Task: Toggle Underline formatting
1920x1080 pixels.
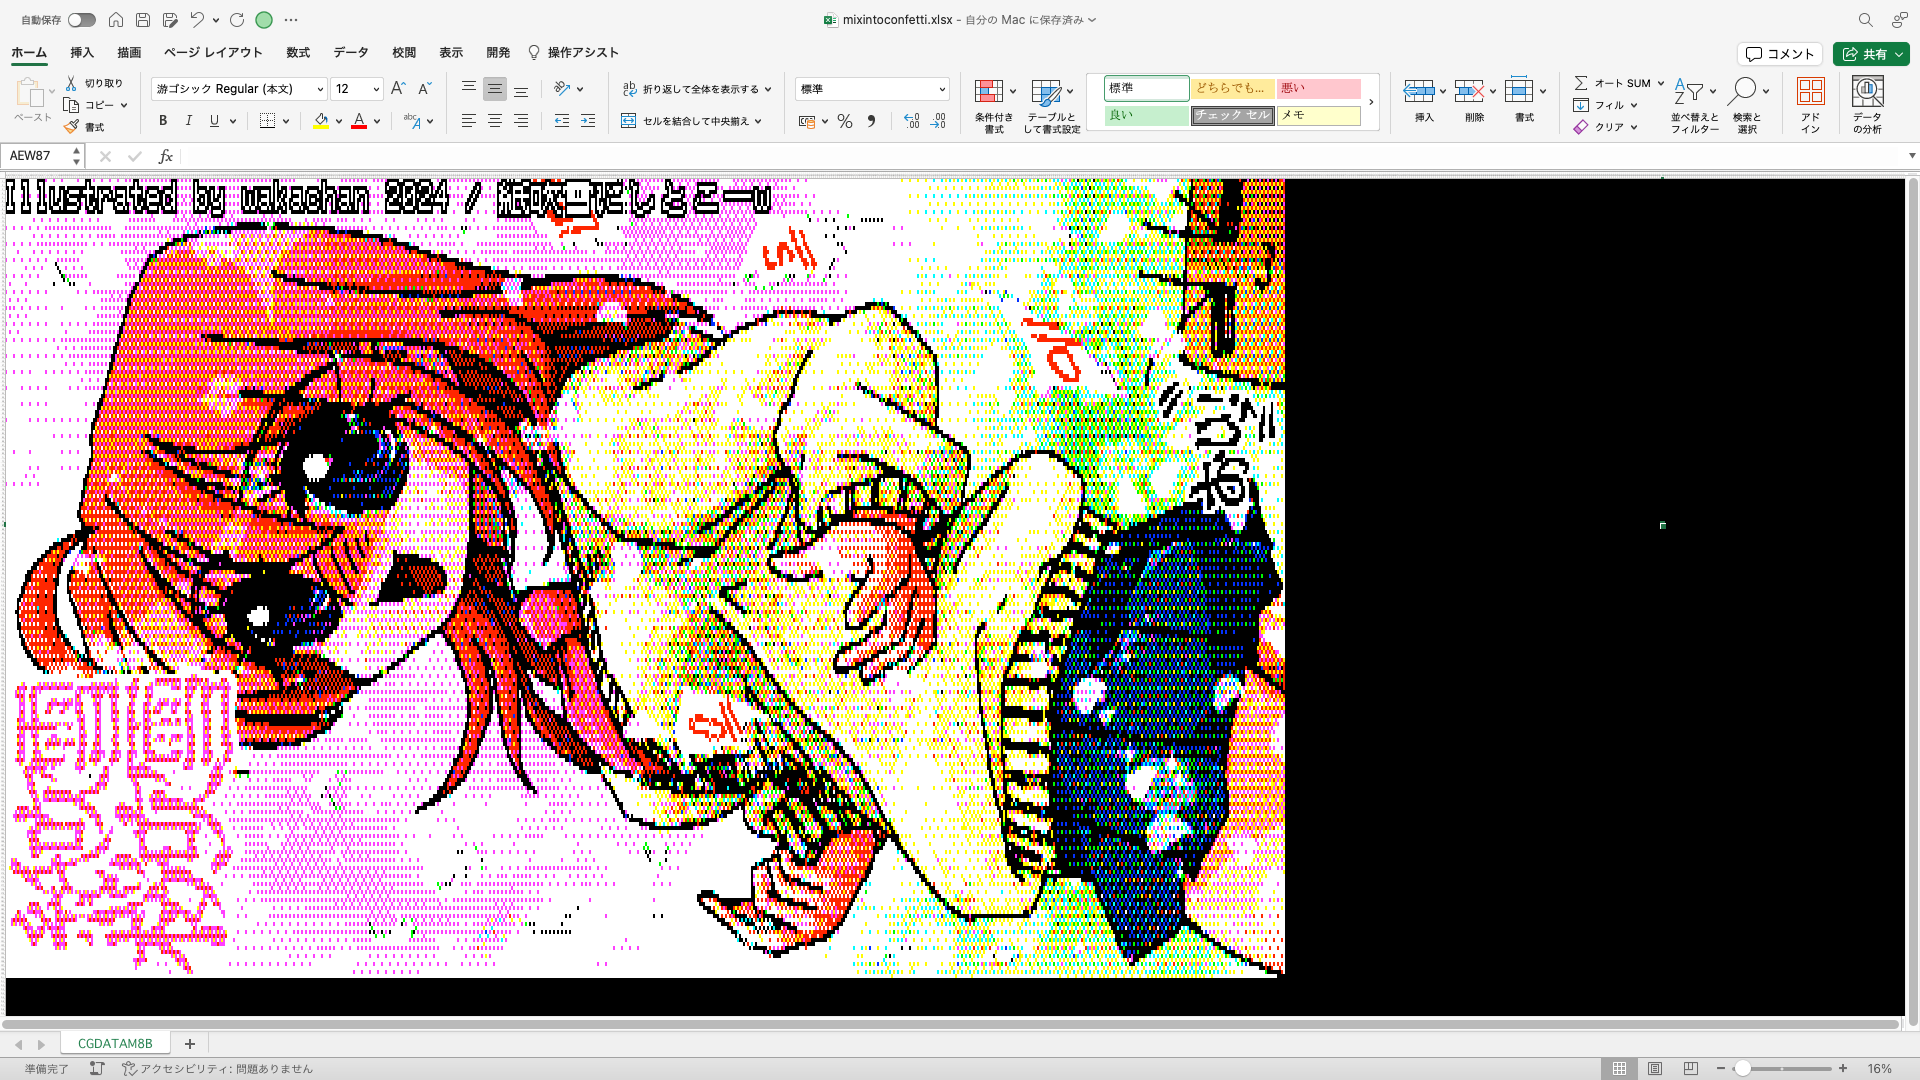Action: (x=214, y=121)
